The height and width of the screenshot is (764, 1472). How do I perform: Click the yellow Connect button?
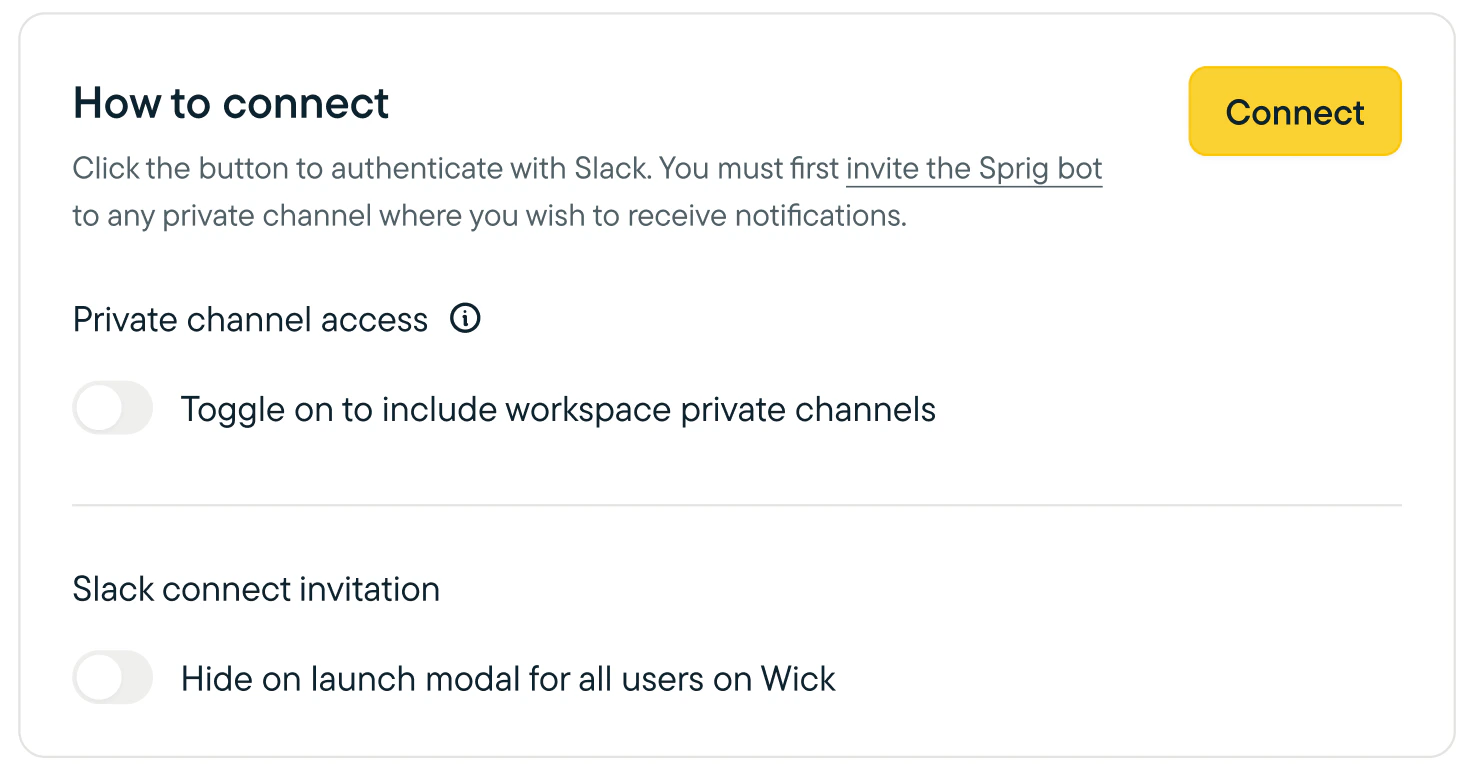point(1295,112)
